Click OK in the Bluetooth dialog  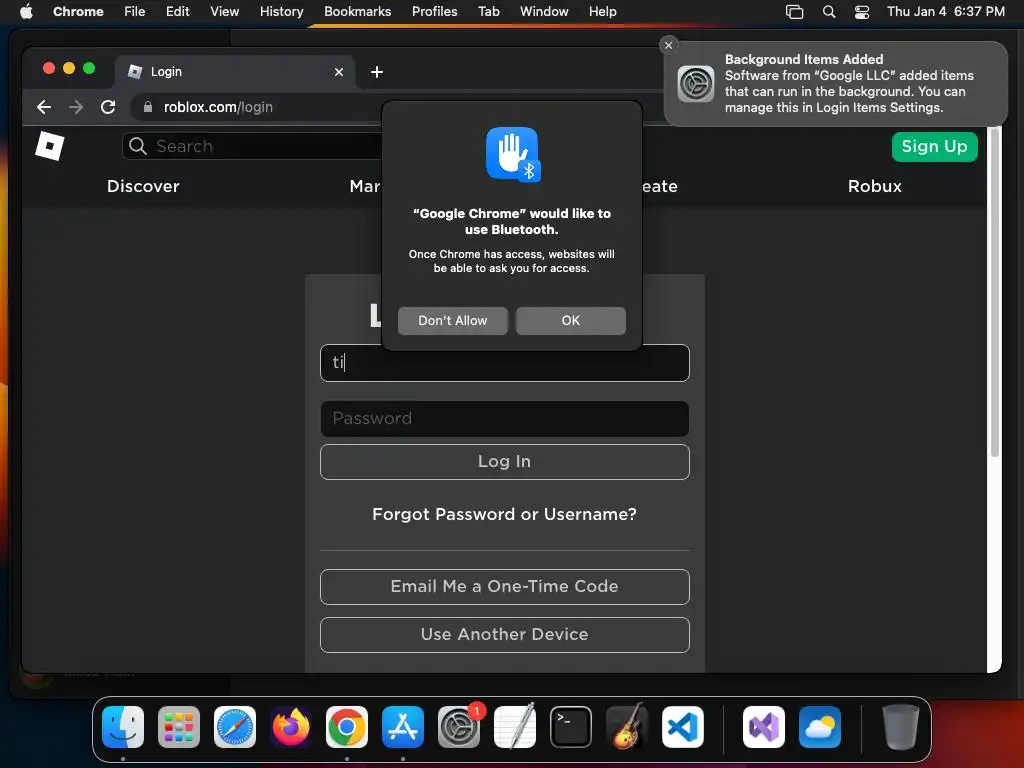(571, 321)
